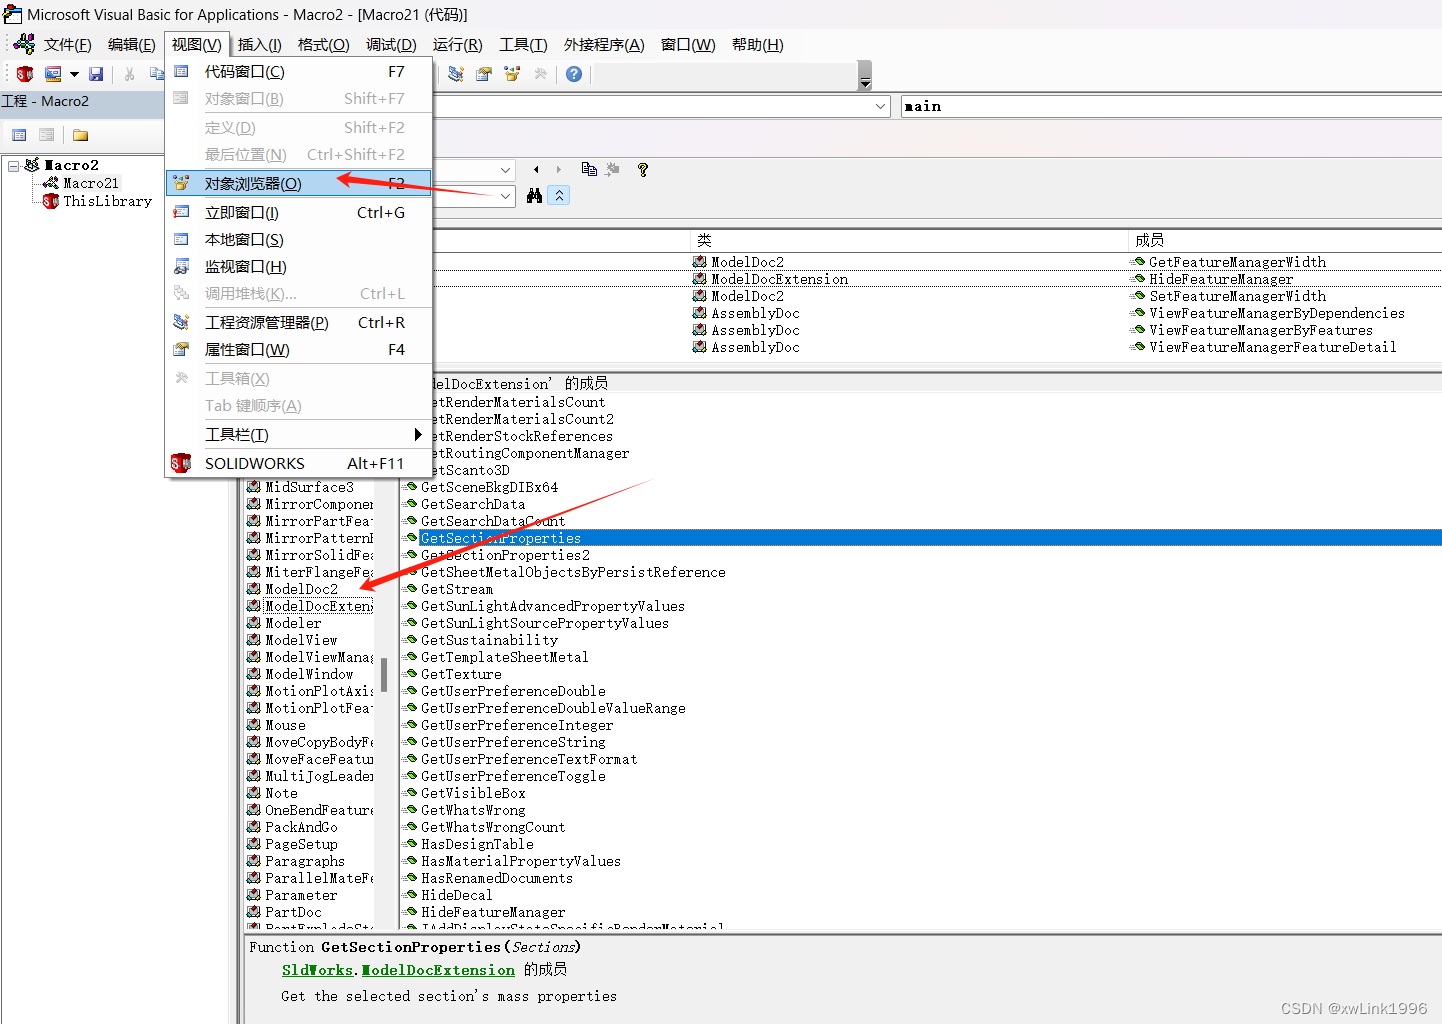Select HideFeatureManager in search results members
Viewport: 1442px width, 1024px height.
[1221, 279]
